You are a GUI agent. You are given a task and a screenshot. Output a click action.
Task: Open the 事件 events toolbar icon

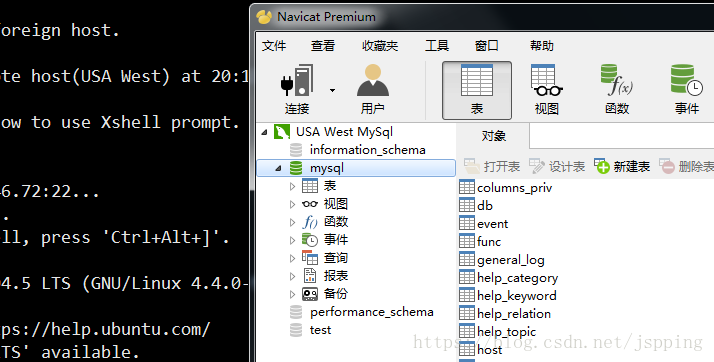pos(687,89)
